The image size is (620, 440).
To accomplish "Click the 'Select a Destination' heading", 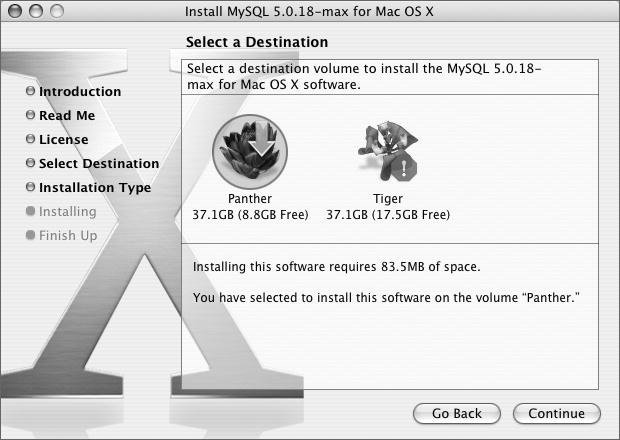I will point(257,42).
